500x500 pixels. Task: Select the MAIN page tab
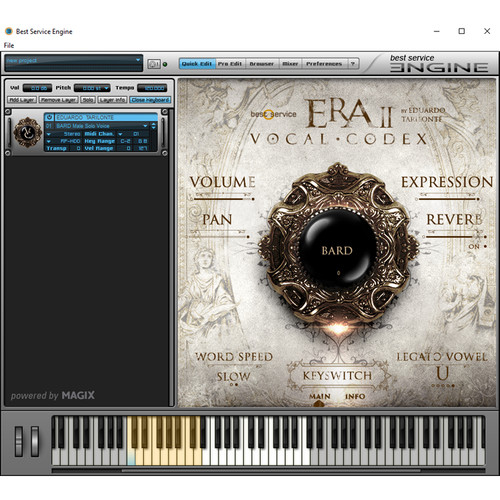(x=320, y=396)
